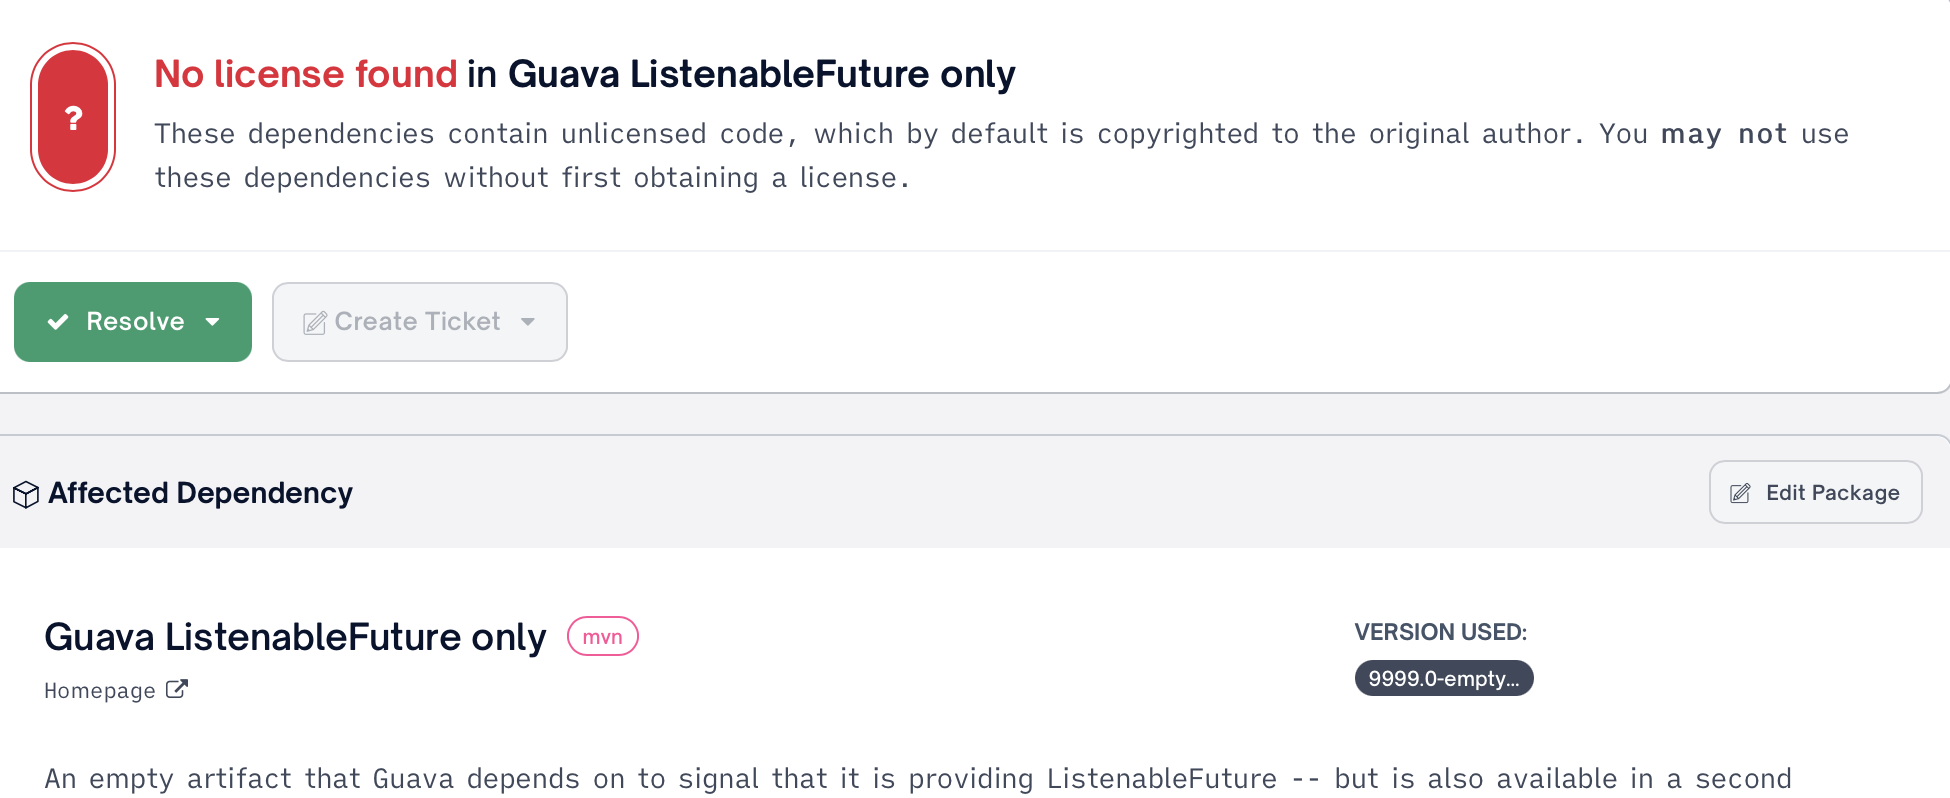Select the Affected Dependency section heading
Viewport: 1950px width, 798px height.
200,493
